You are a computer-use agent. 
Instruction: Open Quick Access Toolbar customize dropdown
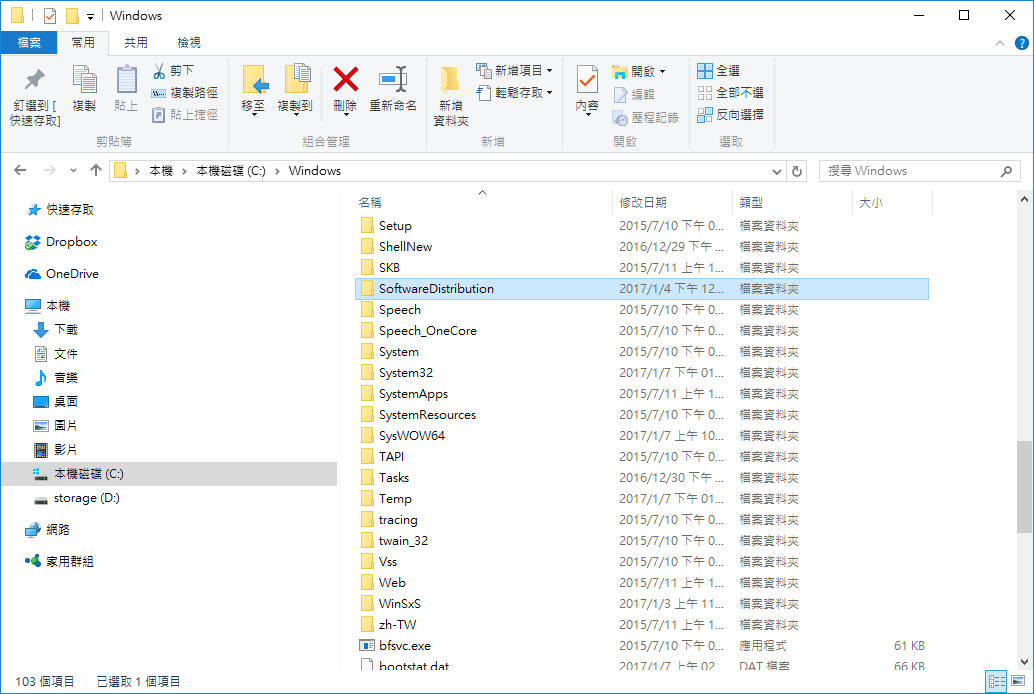pyautogui.click(x=90, y=16)
